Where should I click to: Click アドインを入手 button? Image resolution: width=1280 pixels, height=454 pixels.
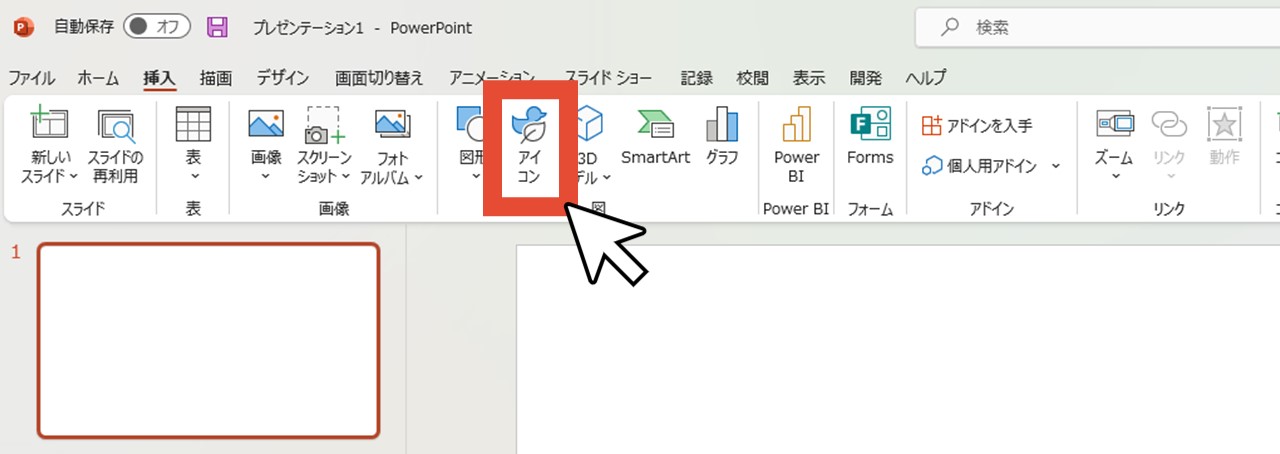point(976,126)
